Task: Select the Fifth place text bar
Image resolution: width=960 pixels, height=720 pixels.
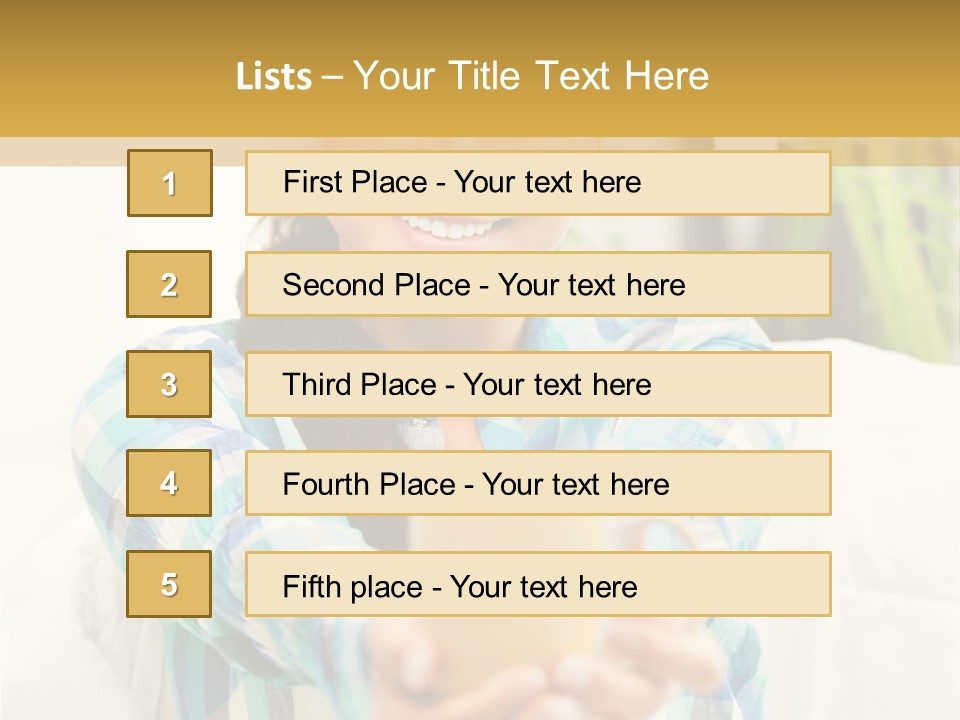Action: click(538, 584)
